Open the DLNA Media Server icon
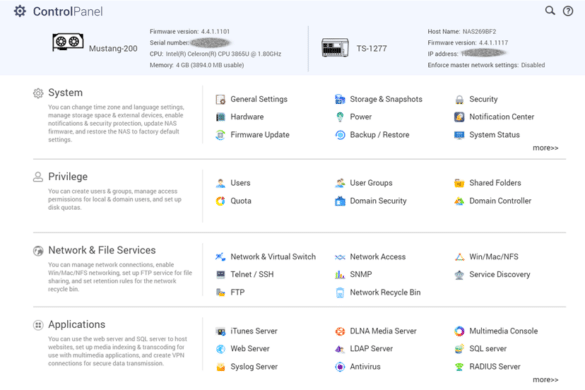Screen dimensions: 585x390 (340, 331)
